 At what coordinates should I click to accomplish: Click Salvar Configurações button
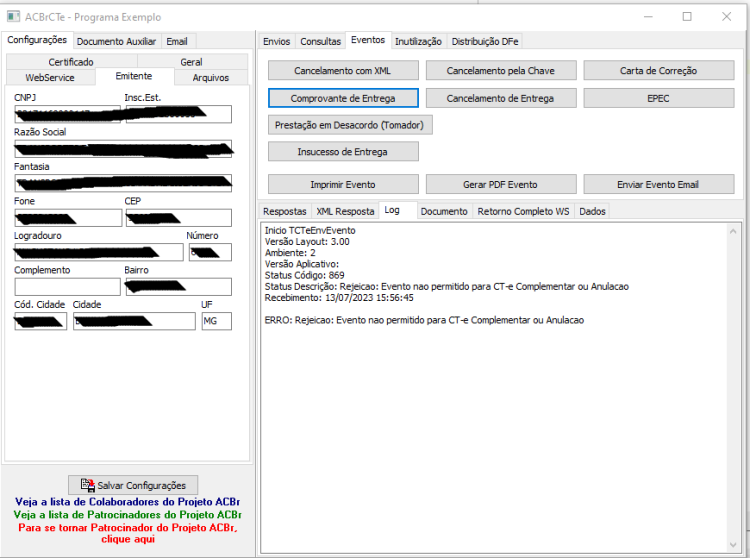133,485
